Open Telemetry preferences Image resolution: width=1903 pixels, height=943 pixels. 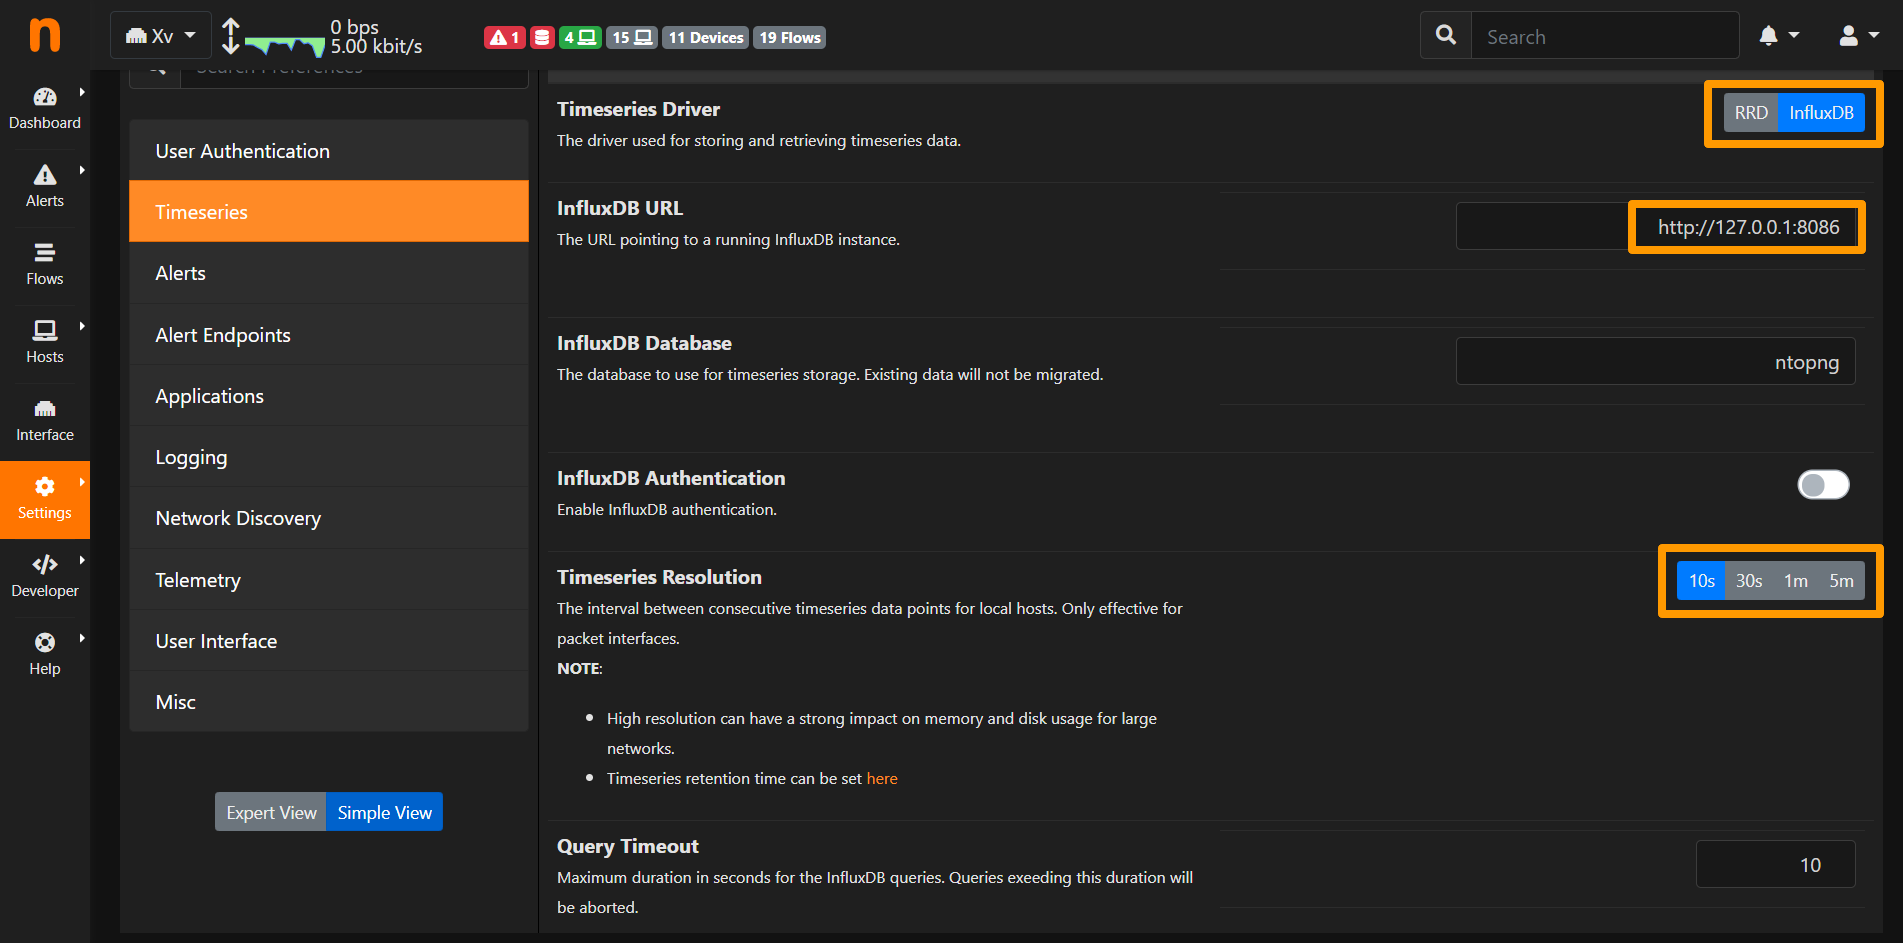329,580
